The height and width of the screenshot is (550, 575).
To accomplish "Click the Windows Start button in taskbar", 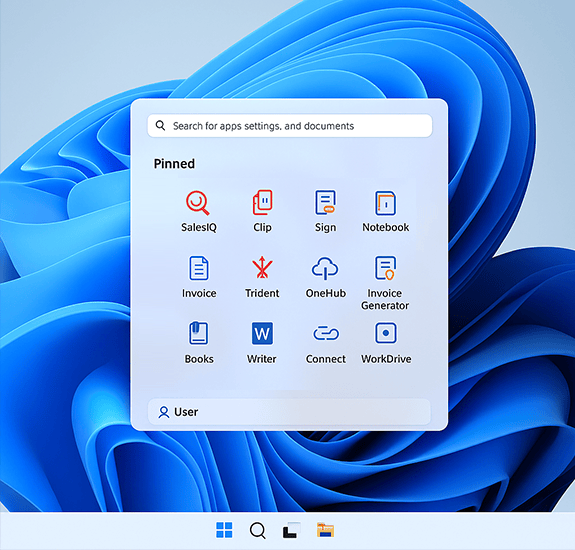I will tap(224, 530).
